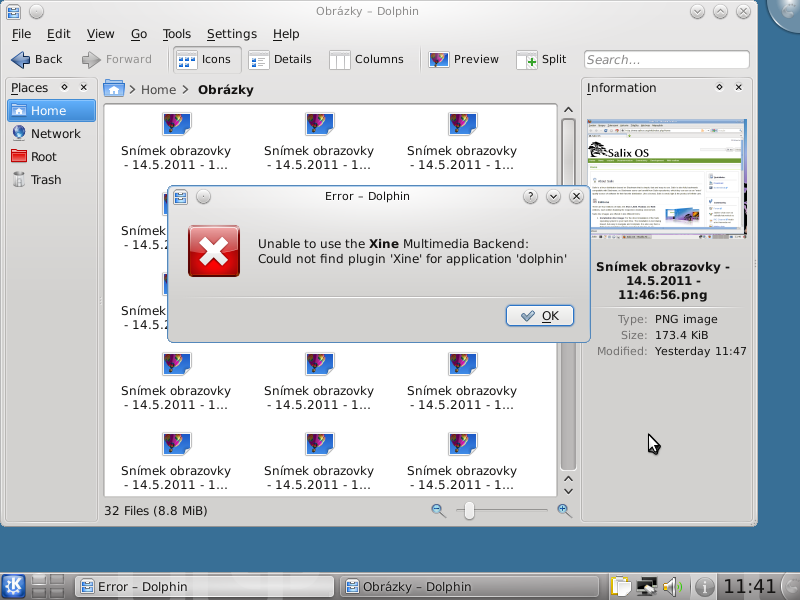
Task: Close the Error dialog
Action: pos(577,196)
